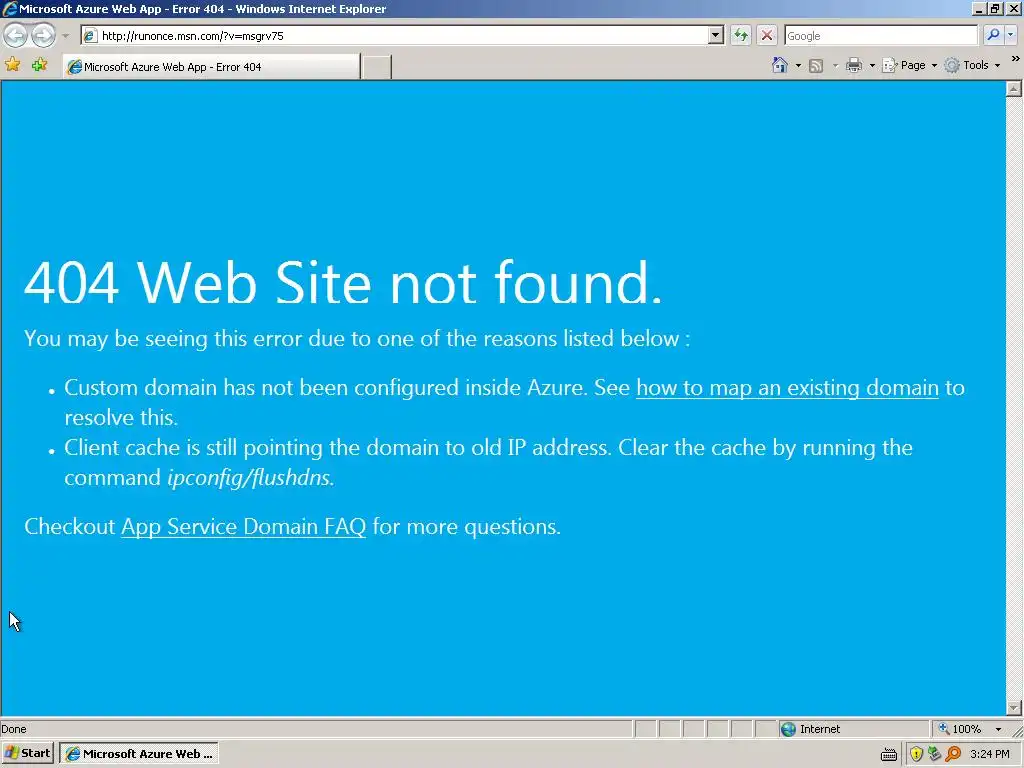Click the Back navigation arrow

click(16, 35)
